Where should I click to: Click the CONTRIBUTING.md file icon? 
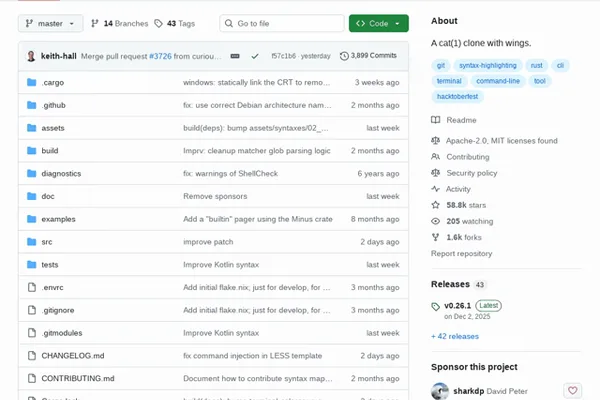click(32, 378)
